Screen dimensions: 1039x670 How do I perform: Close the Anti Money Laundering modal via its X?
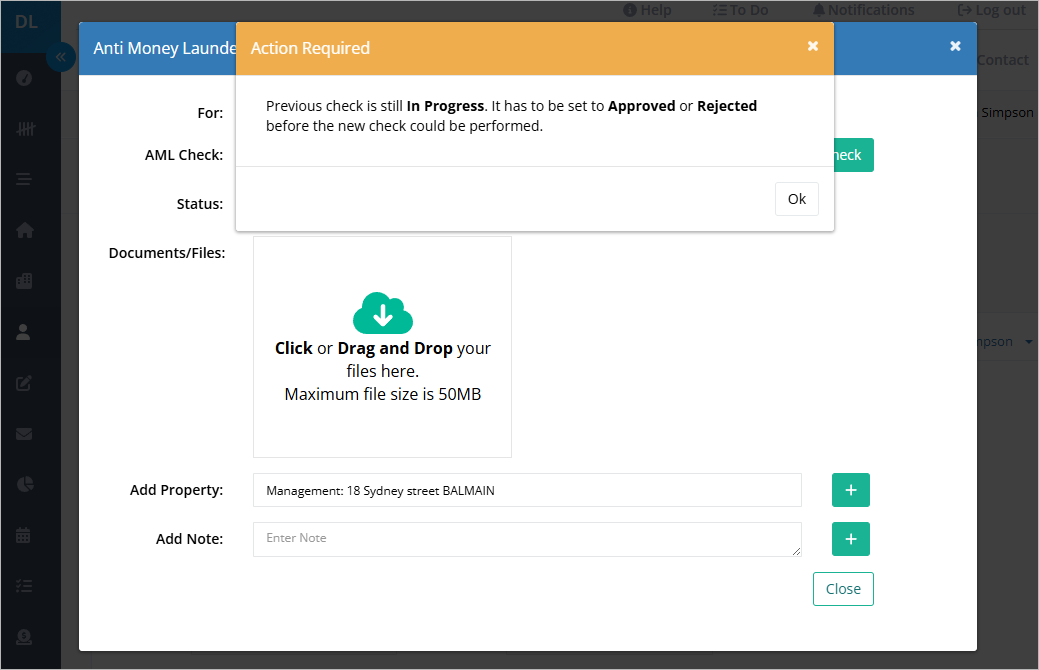pyautogui.click(x=955, y=46)
